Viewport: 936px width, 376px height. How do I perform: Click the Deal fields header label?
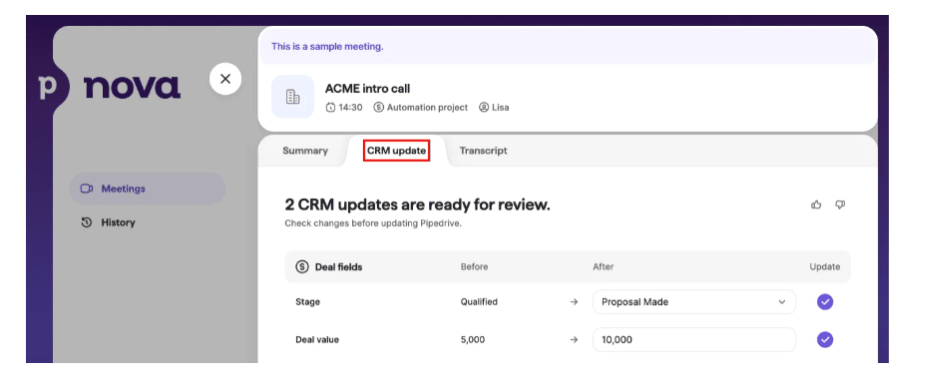click(x=338, y=267)
